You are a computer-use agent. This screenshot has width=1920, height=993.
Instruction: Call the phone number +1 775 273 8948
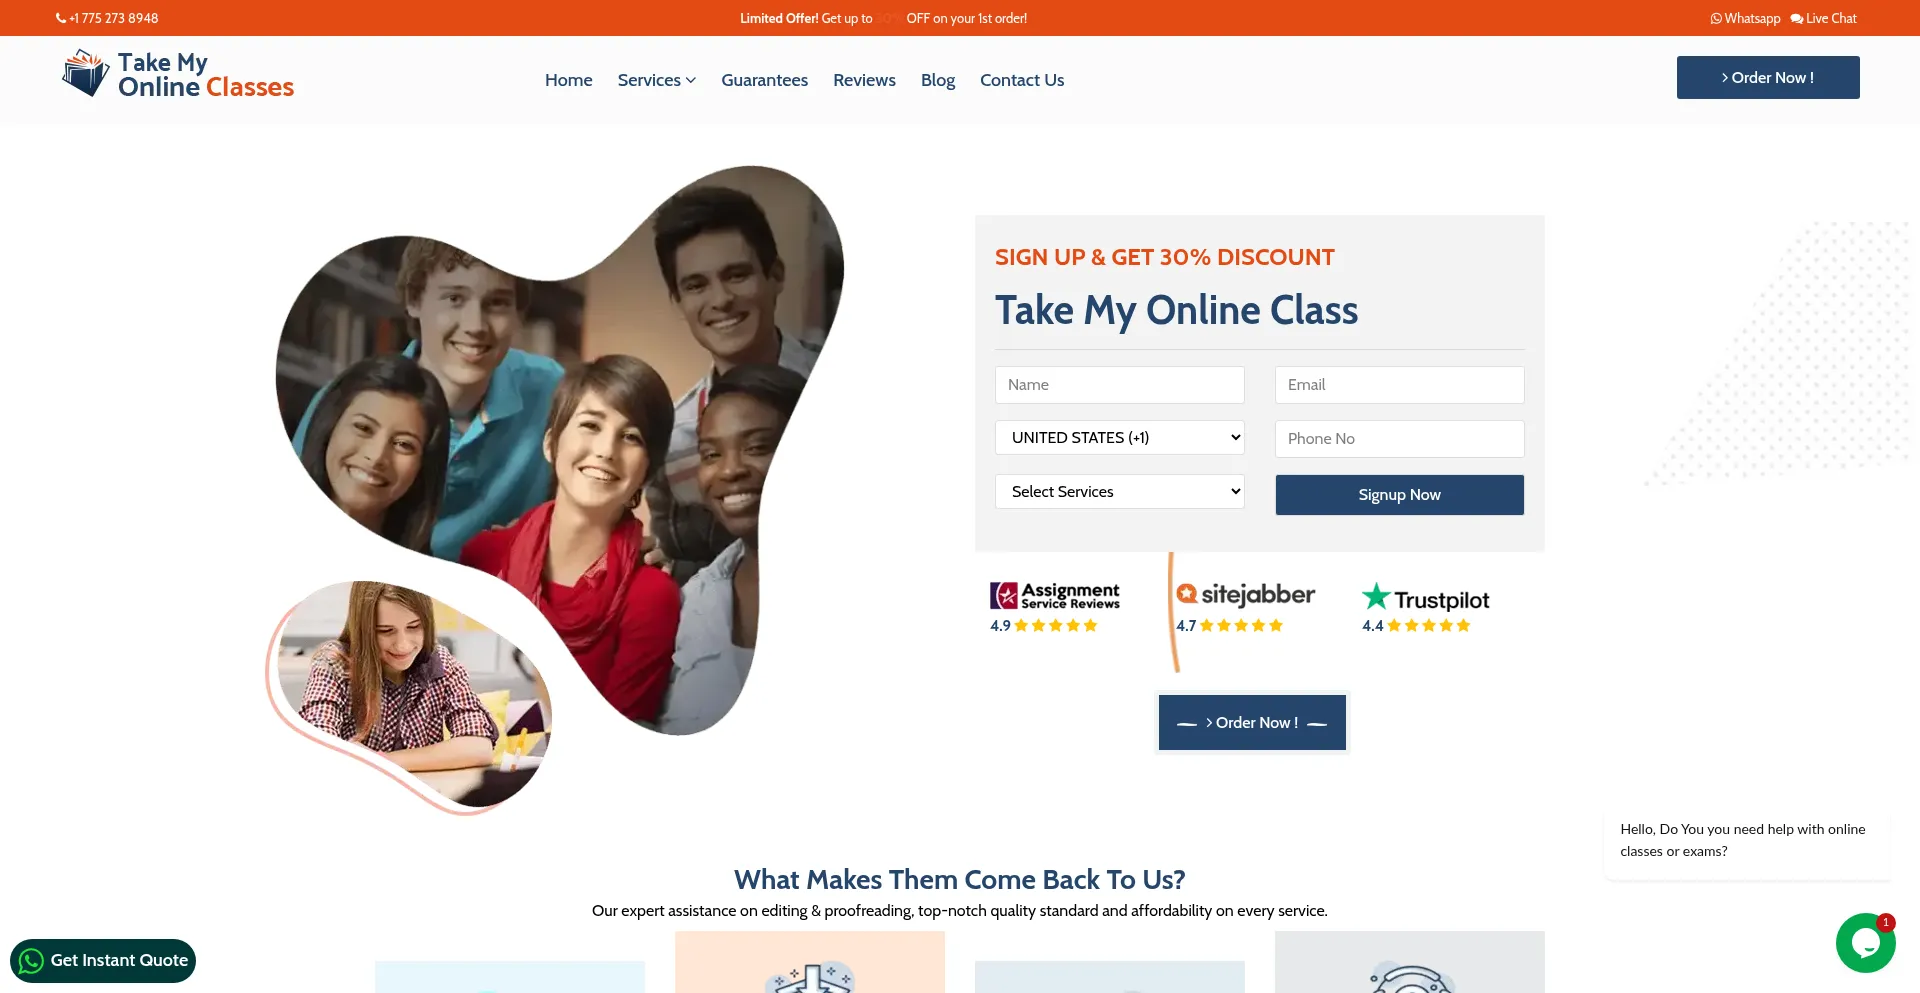[107, 18]
